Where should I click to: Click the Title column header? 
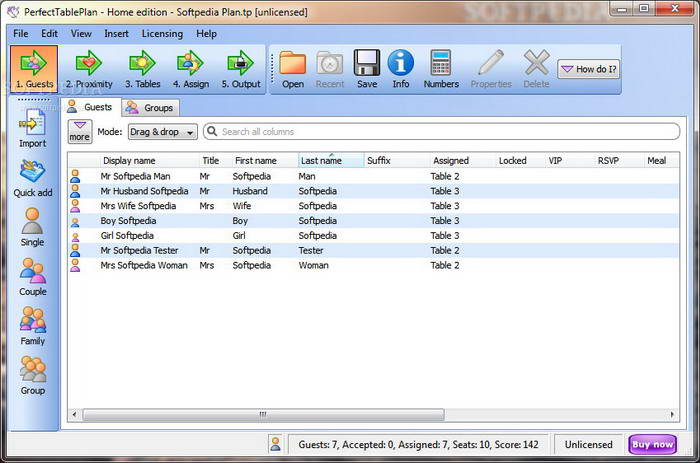[215, 160]
